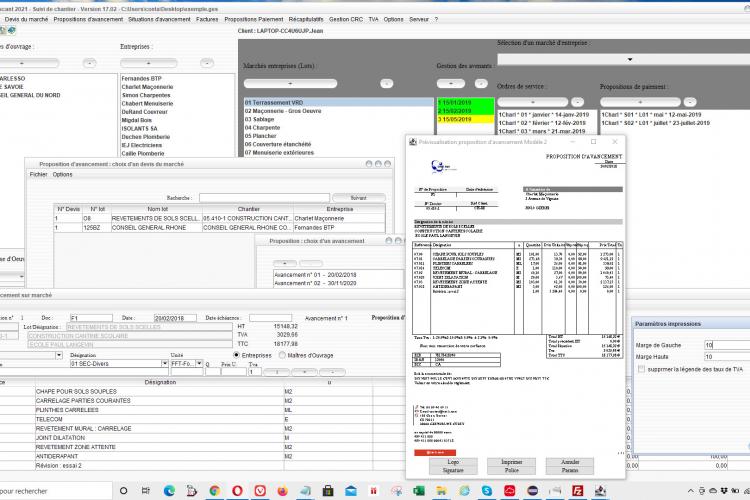750x500 pixels.
Task: Open the Gestion CRC menu
Action: (x=346, y=19)
